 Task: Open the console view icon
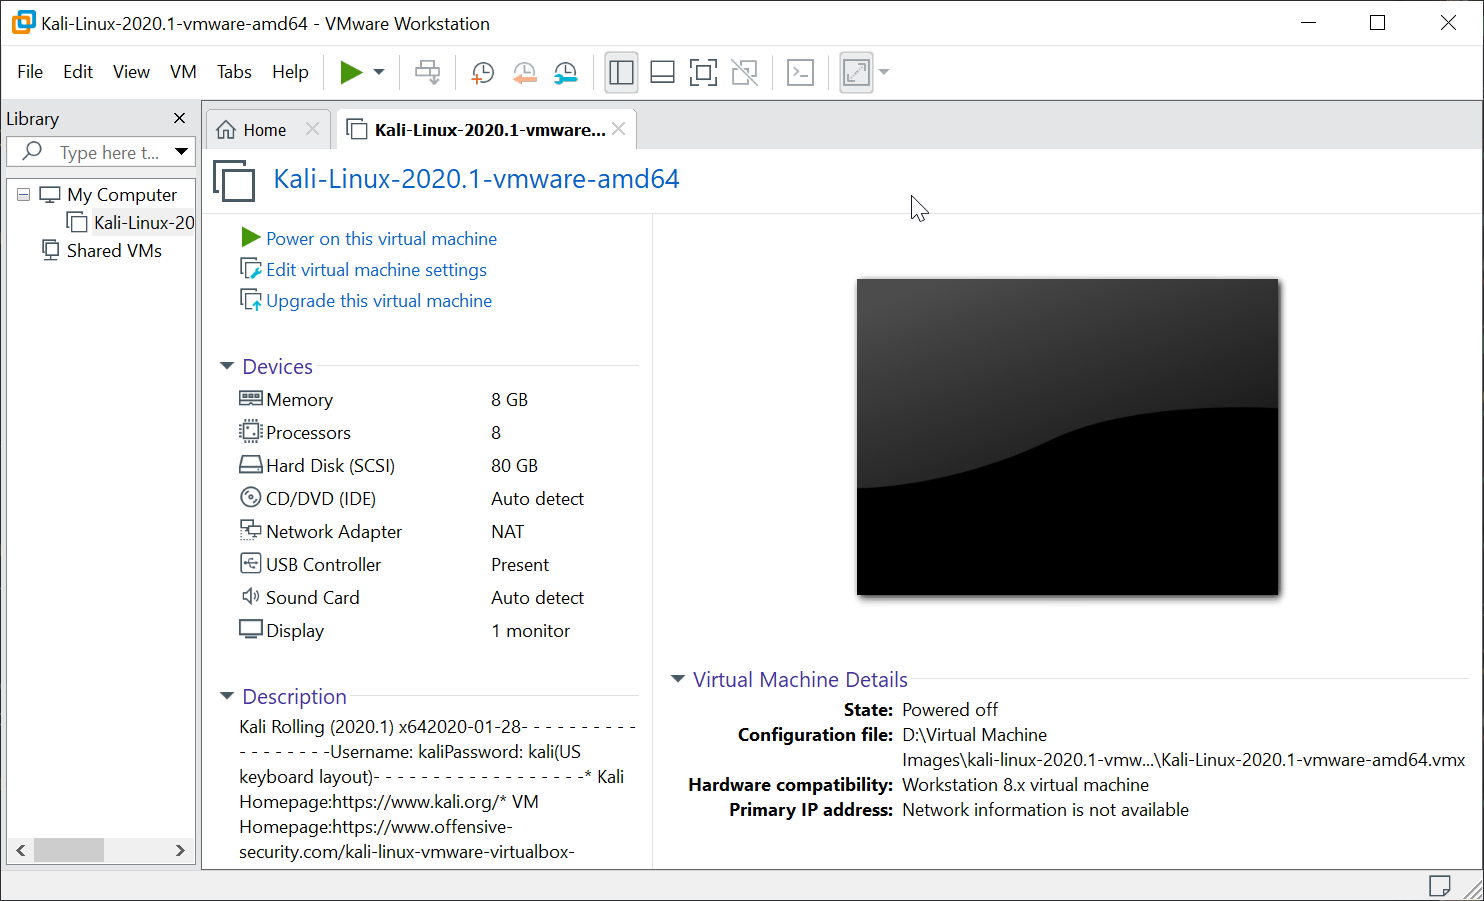pyautogui.click(x=800, y=72)
